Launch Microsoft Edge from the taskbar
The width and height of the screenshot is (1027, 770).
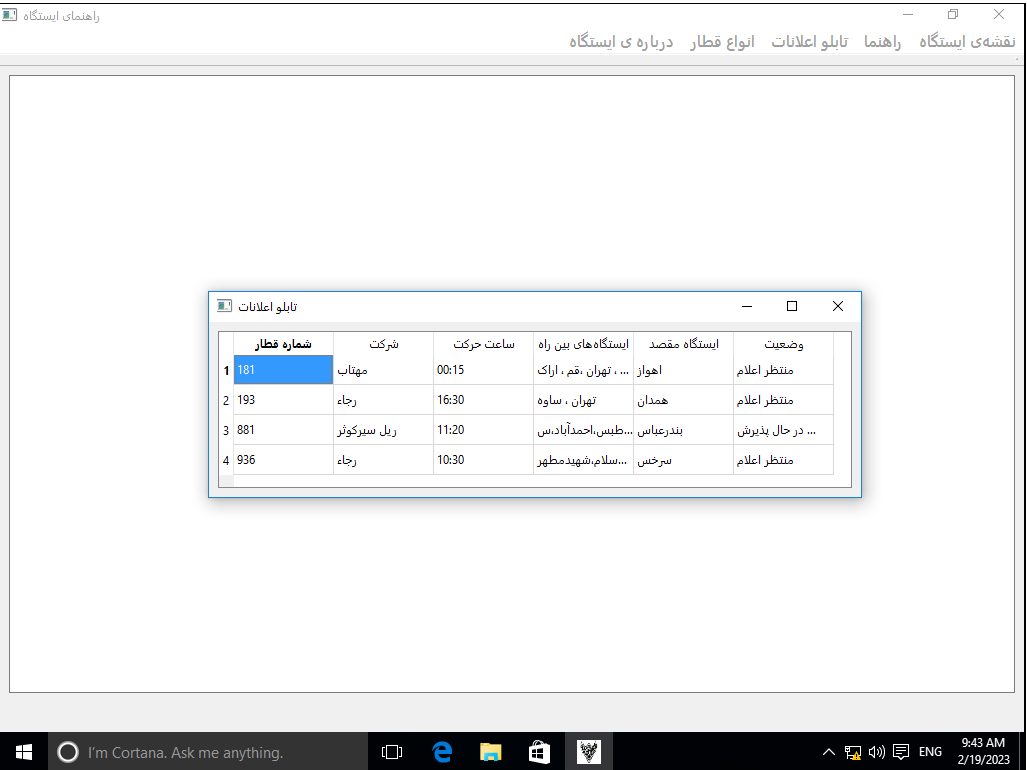tap(441, 751)
